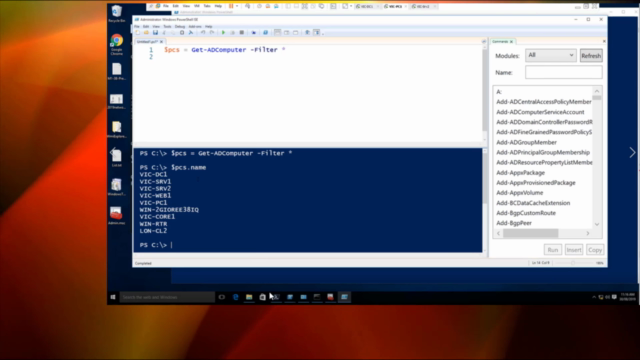Screen dimensions: 640x360
Task: Click the Open script folder icon
Action: click(146, 33)
